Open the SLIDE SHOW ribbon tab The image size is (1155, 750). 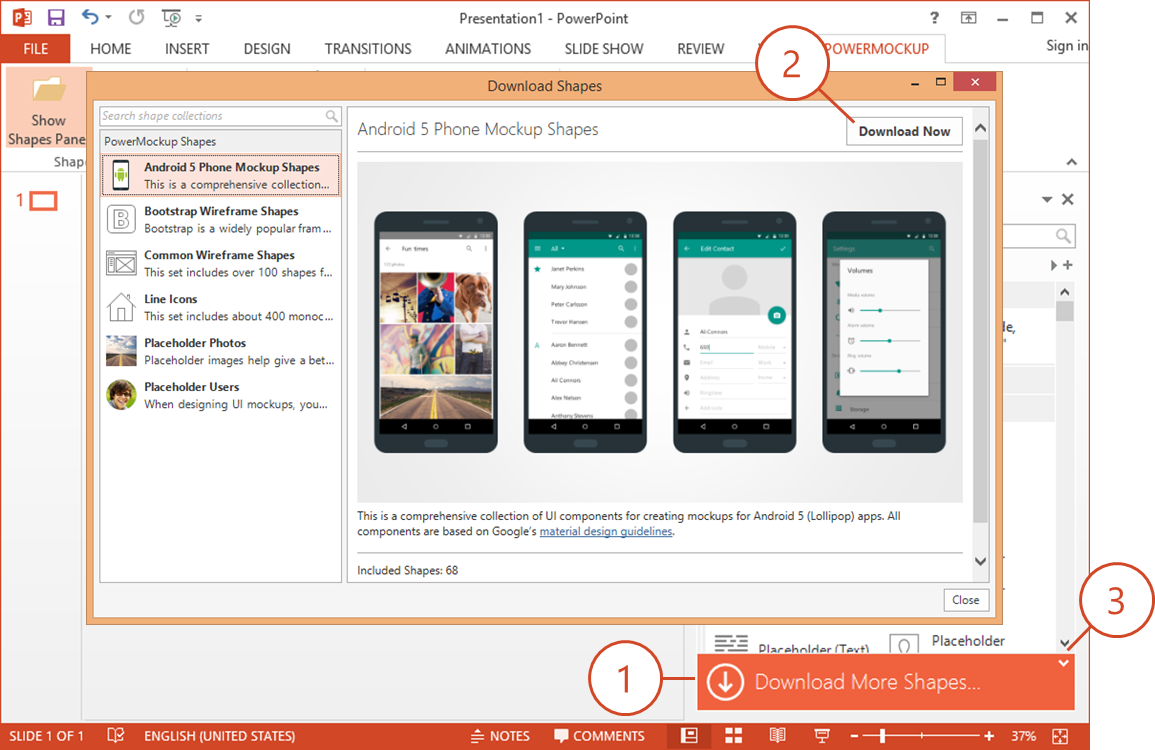click(x=603, y=49)
